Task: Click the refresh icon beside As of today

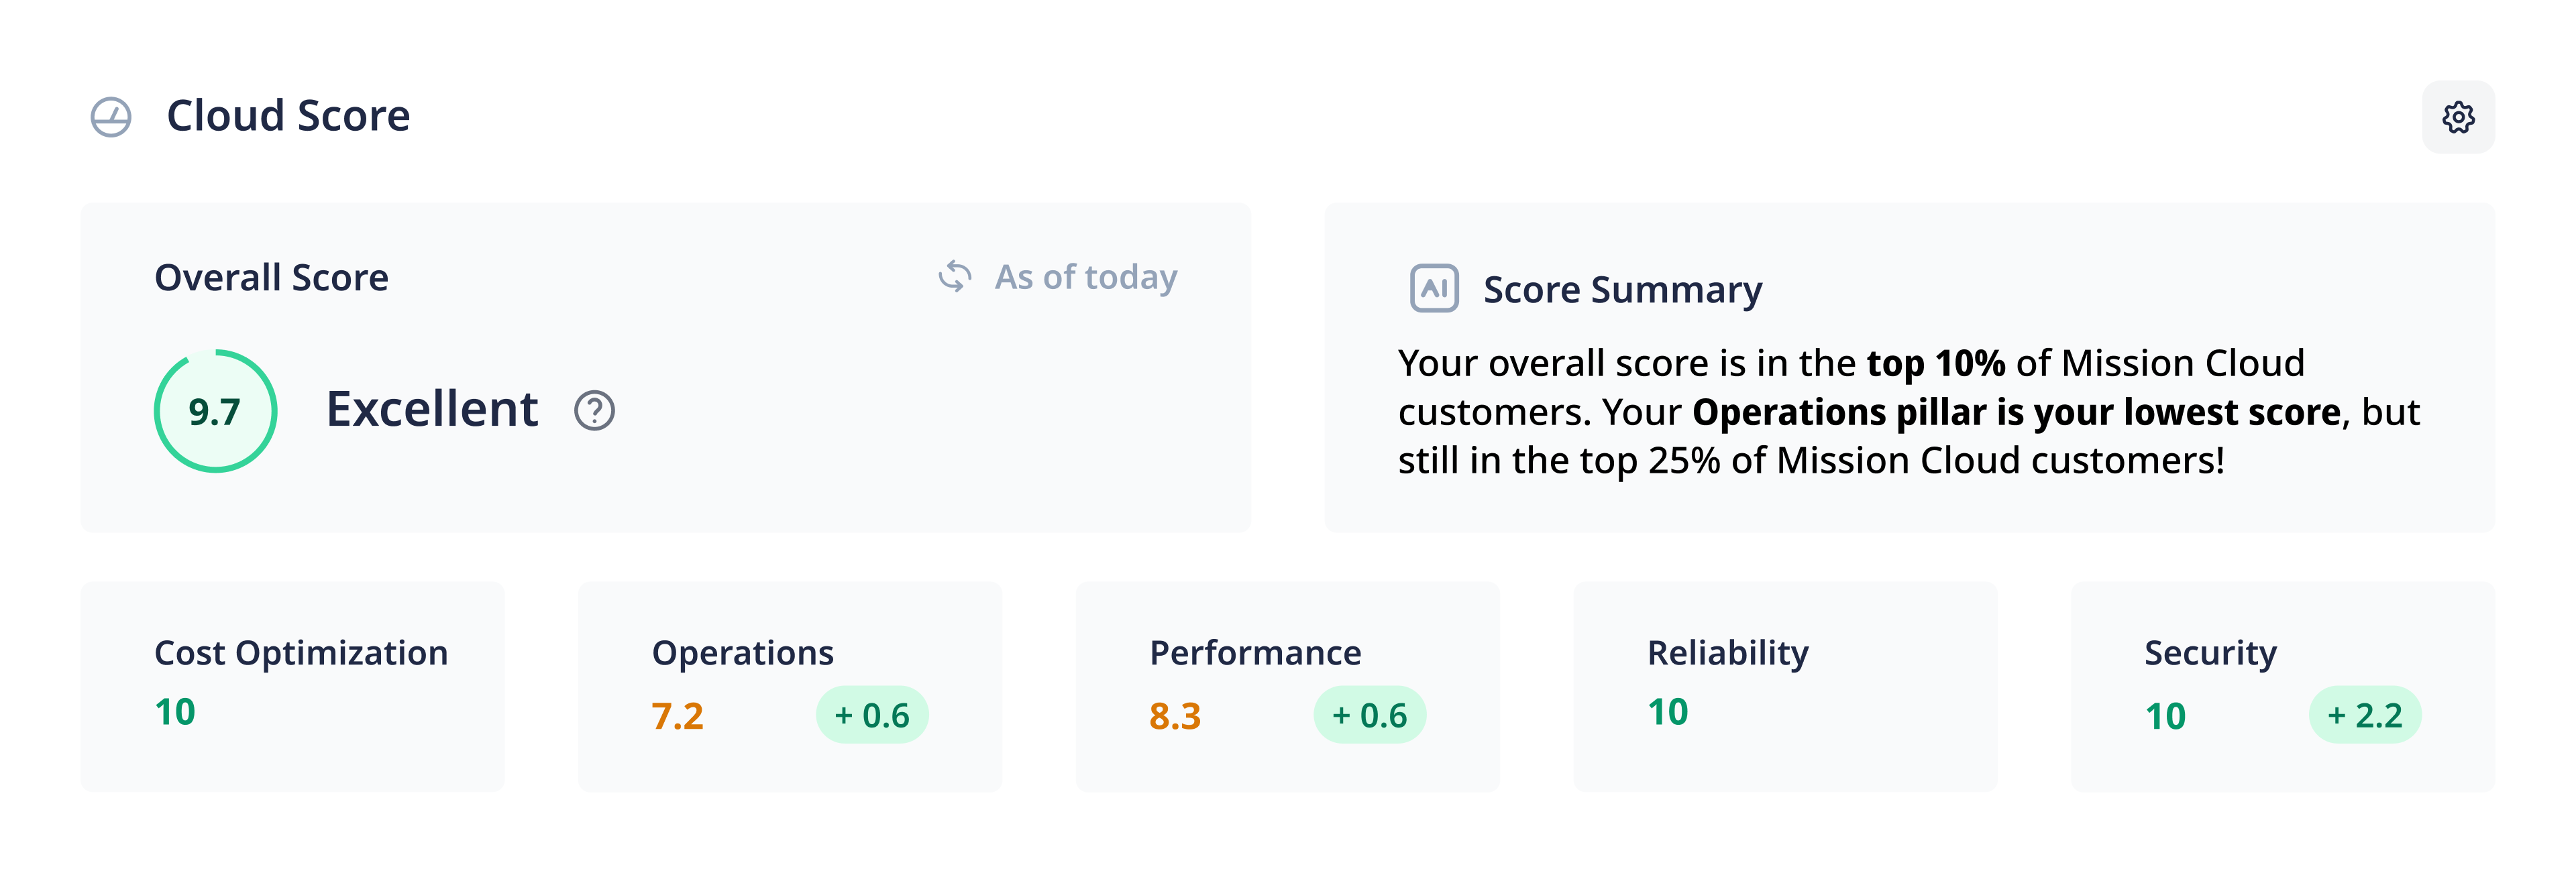Action: click(955, 276)
